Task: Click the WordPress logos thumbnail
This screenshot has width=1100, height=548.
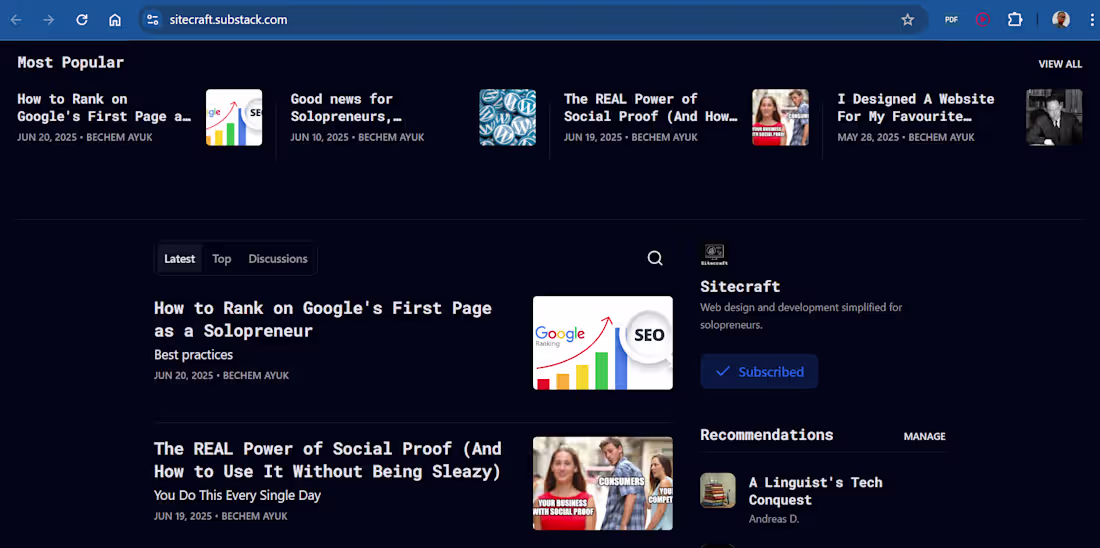Action: click(507, 117)
